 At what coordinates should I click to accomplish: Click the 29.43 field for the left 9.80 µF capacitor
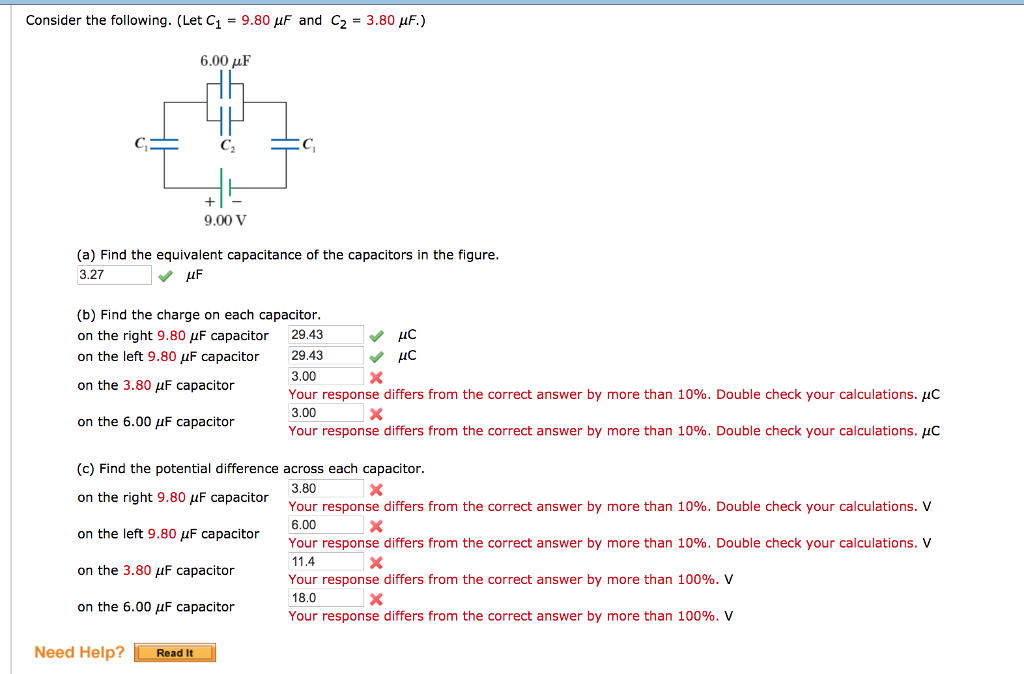pos(325,354)
